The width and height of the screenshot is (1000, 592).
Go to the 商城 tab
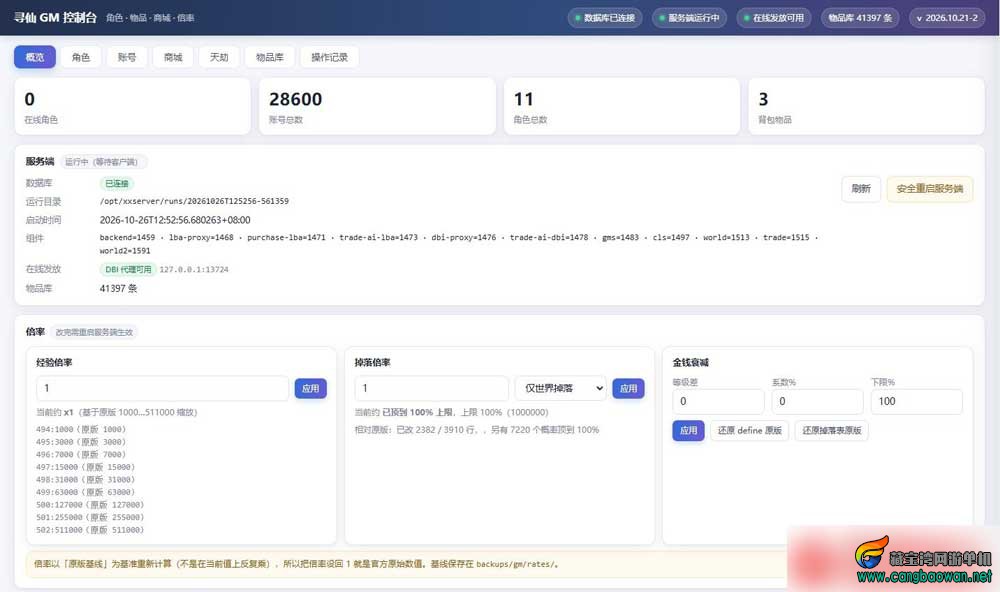coord(173,57)
